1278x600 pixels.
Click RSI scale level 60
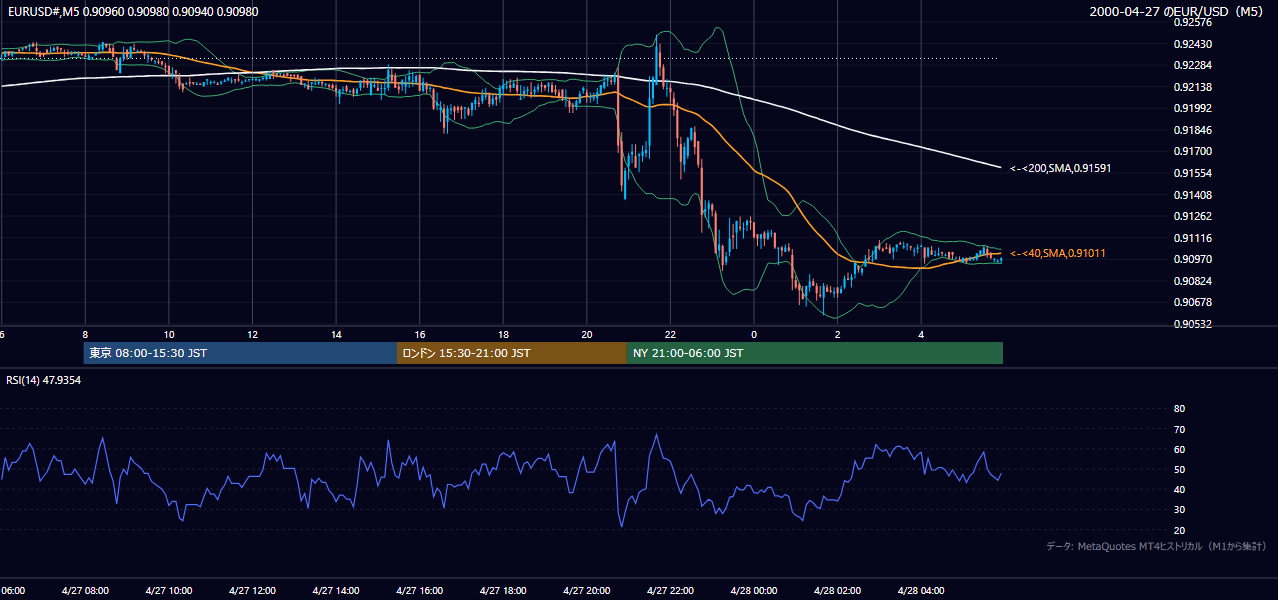pos(1179,449)
